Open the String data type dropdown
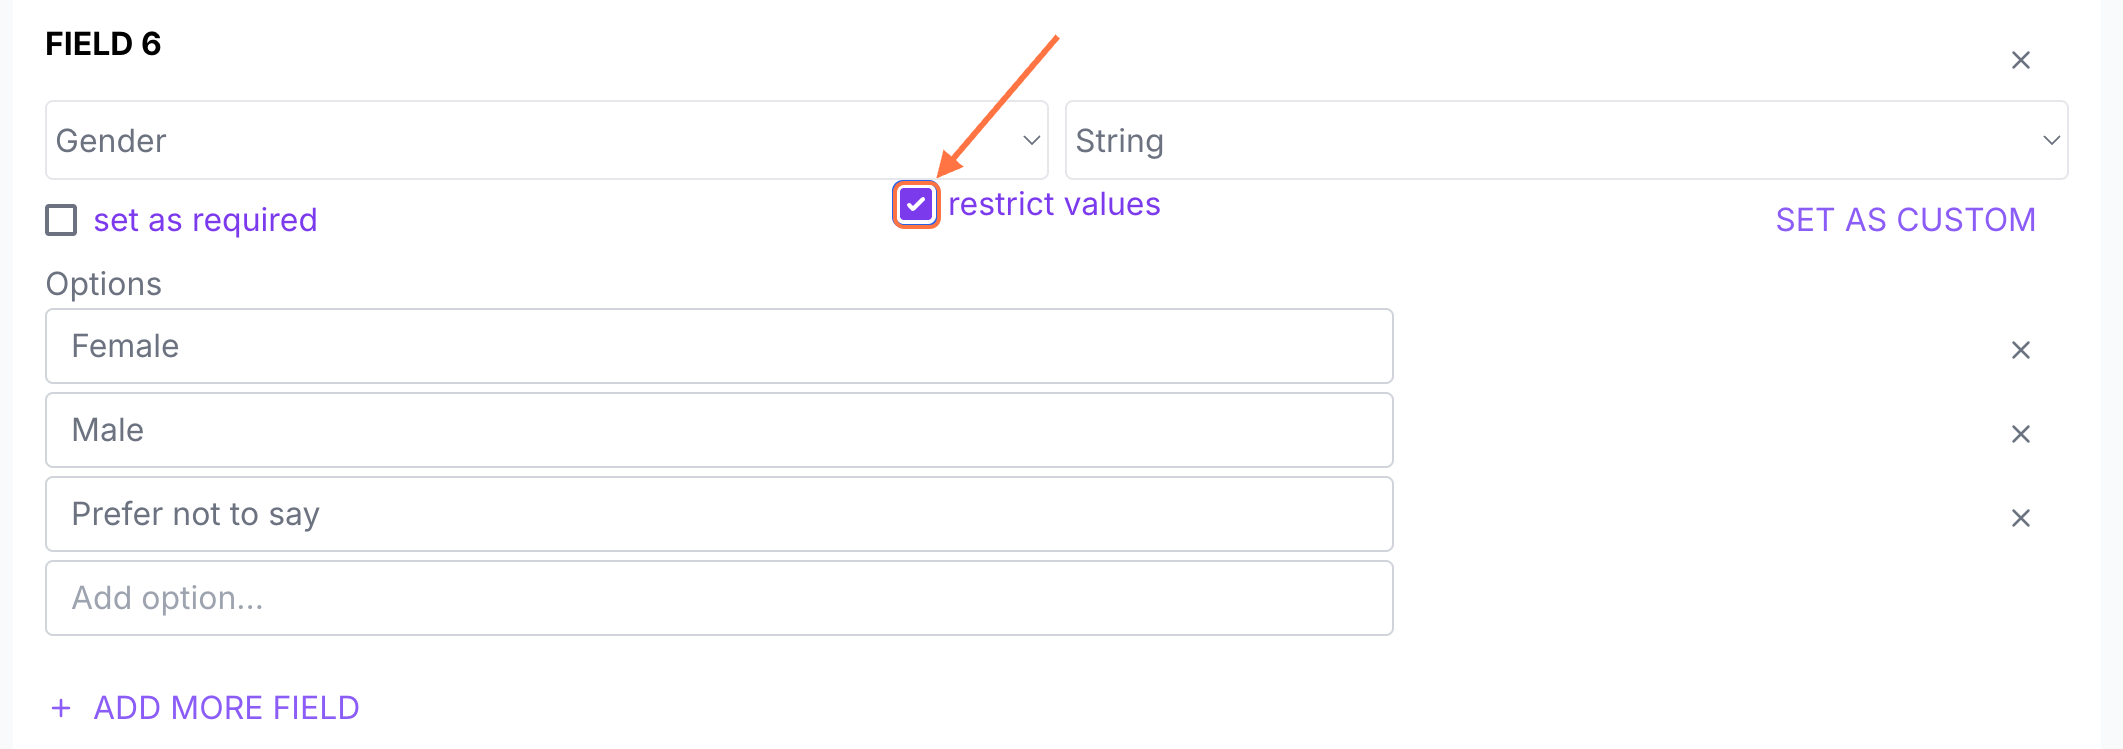Image resolution: width=2123 pixels, height=749 pixels. pos(1550,141)
